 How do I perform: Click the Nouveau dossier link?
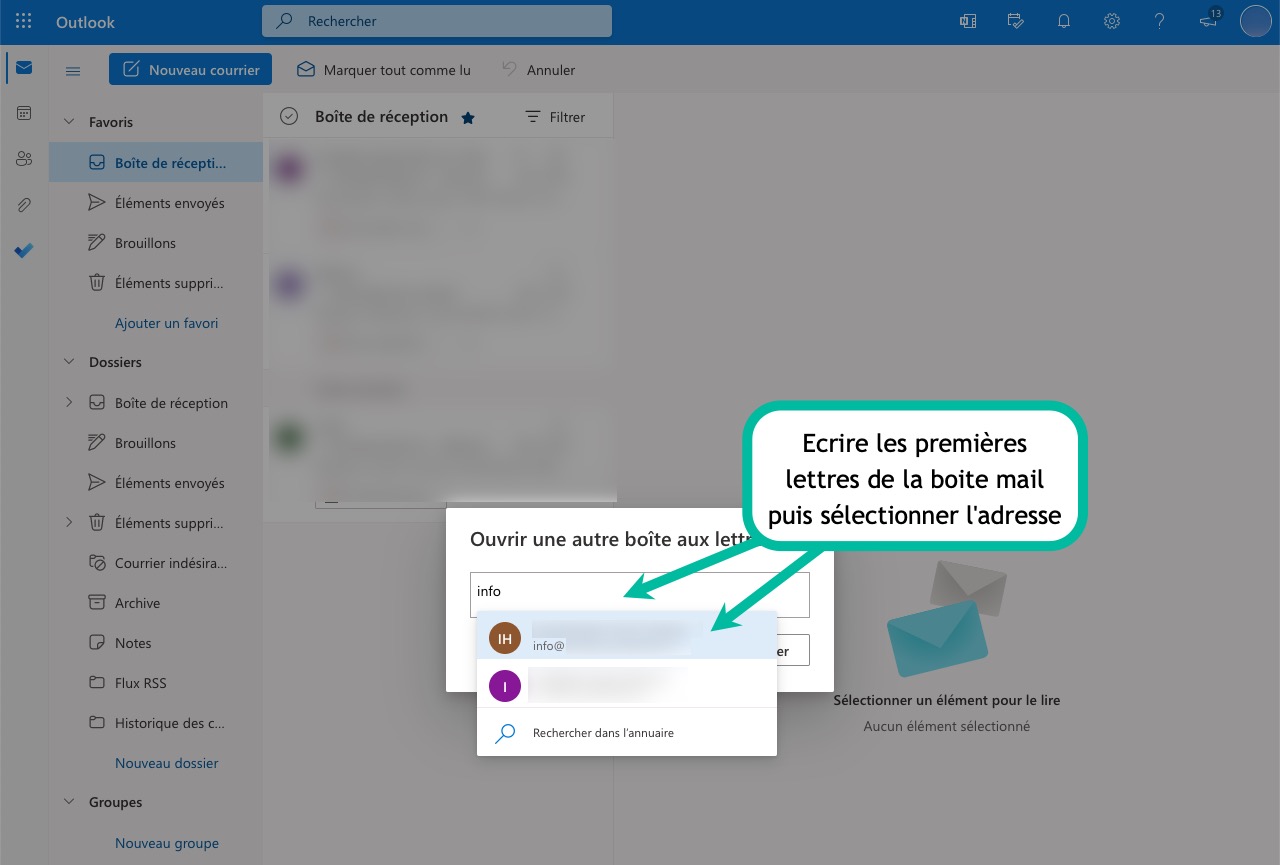pos(166,763)
